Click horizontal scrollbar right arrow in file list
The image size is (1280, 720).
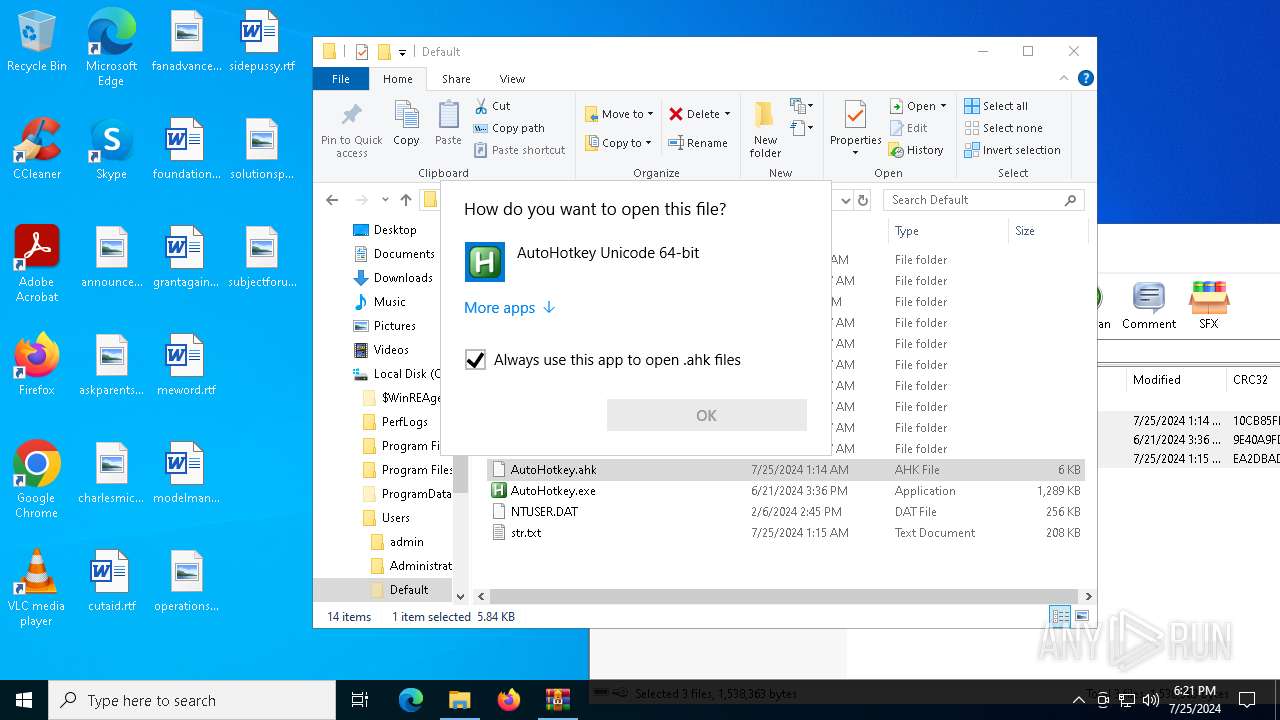point(1088,596)
